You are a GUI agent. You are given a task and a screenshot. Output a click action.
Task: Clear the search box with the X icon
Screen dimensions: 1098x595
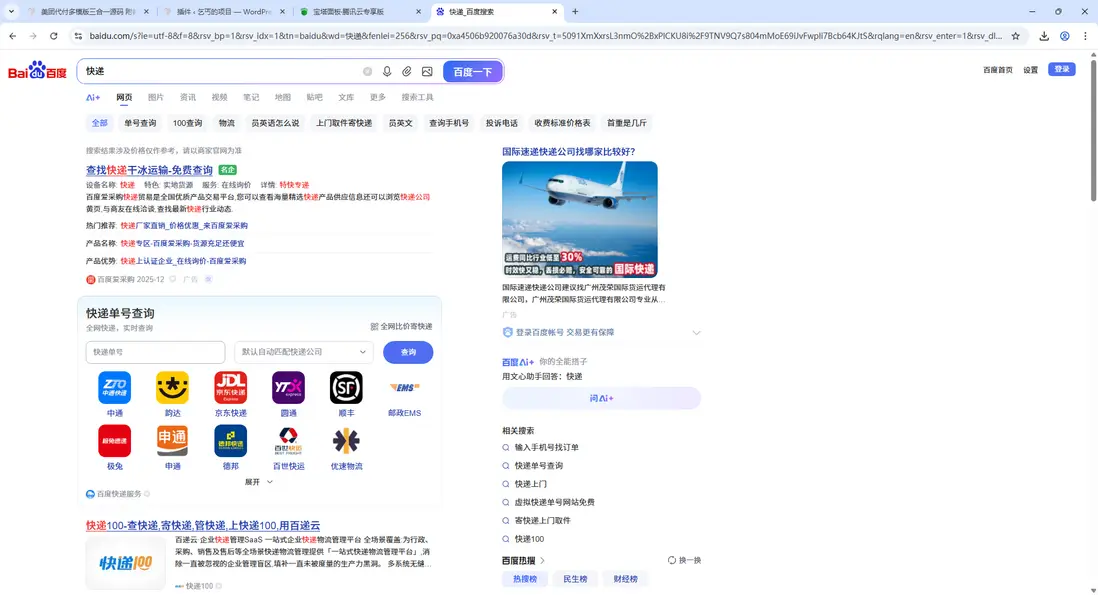click(x=367, y=72)
